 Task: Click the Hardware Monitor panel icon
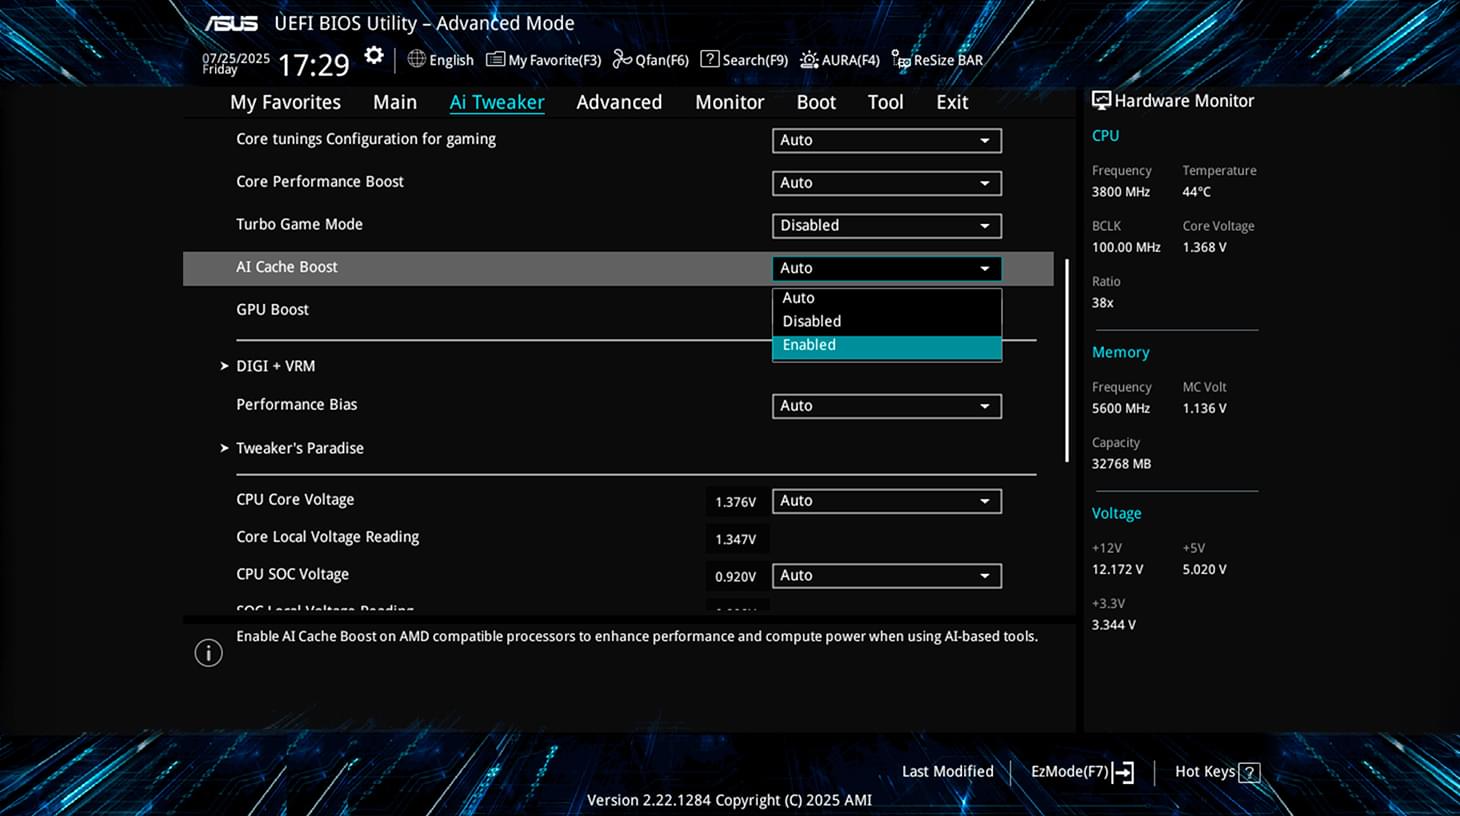[x=1101, y=99]
